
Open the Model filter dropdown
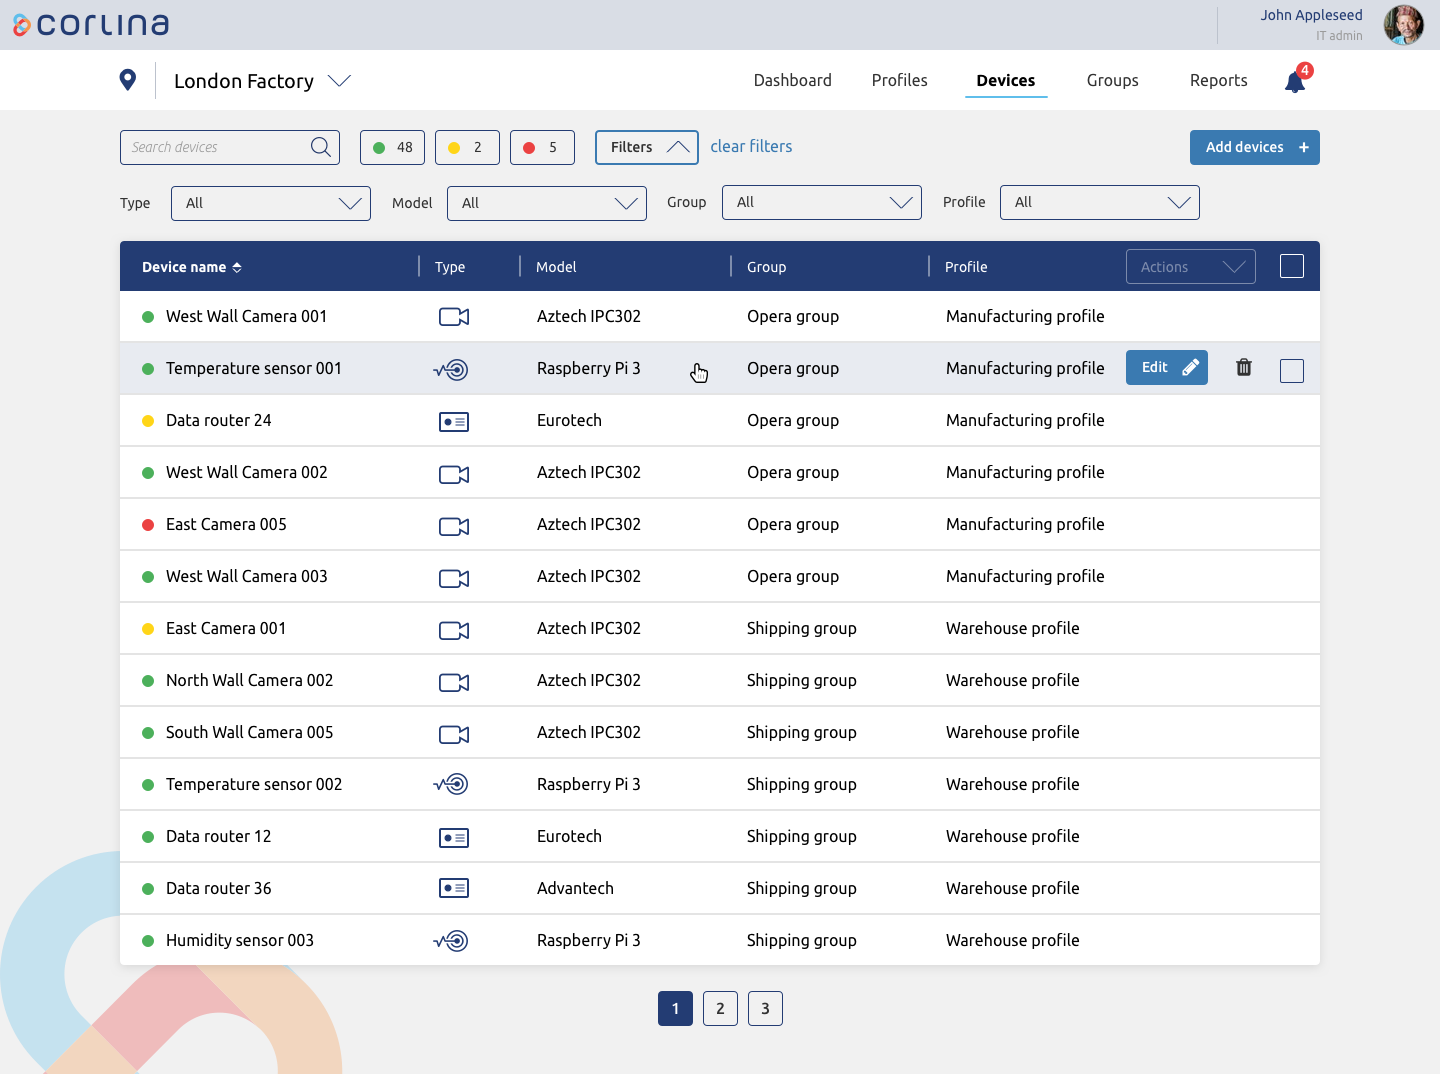click(x=547, y=203)
